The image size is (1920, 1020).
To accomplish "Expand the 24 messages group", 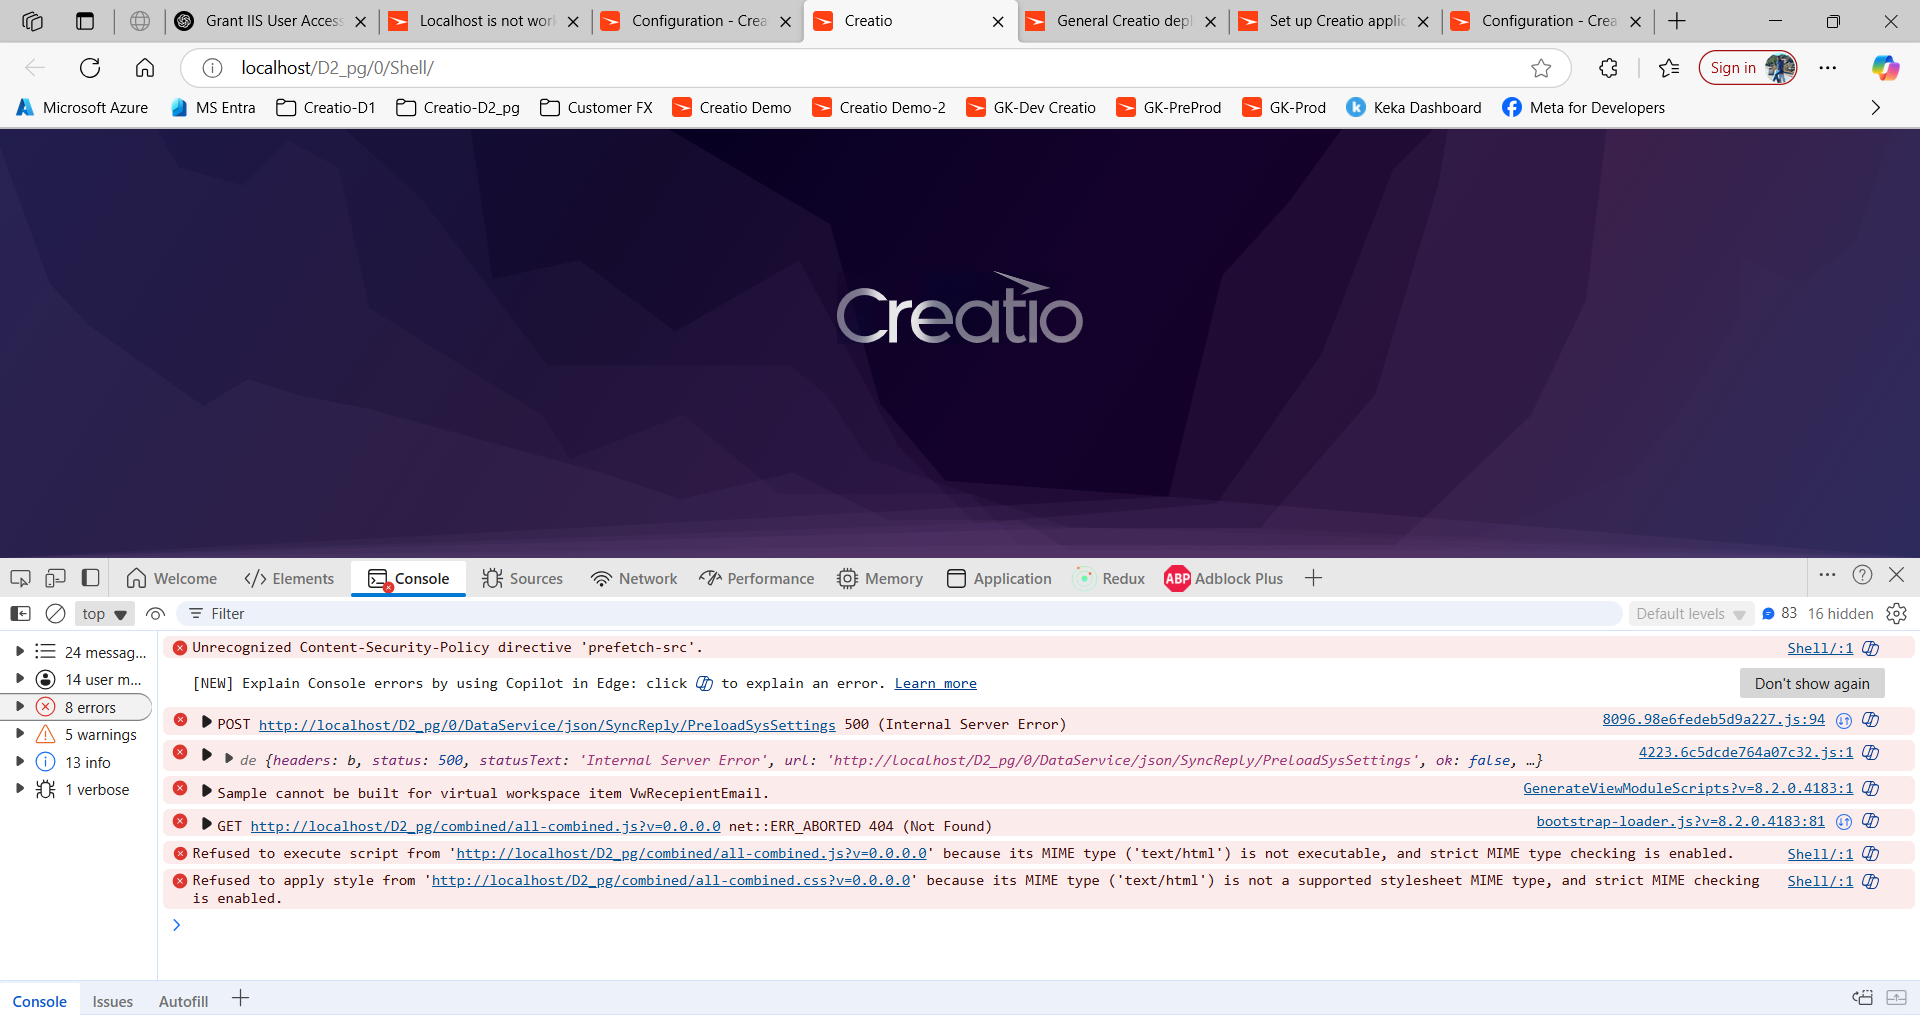I will click(20, 652).
